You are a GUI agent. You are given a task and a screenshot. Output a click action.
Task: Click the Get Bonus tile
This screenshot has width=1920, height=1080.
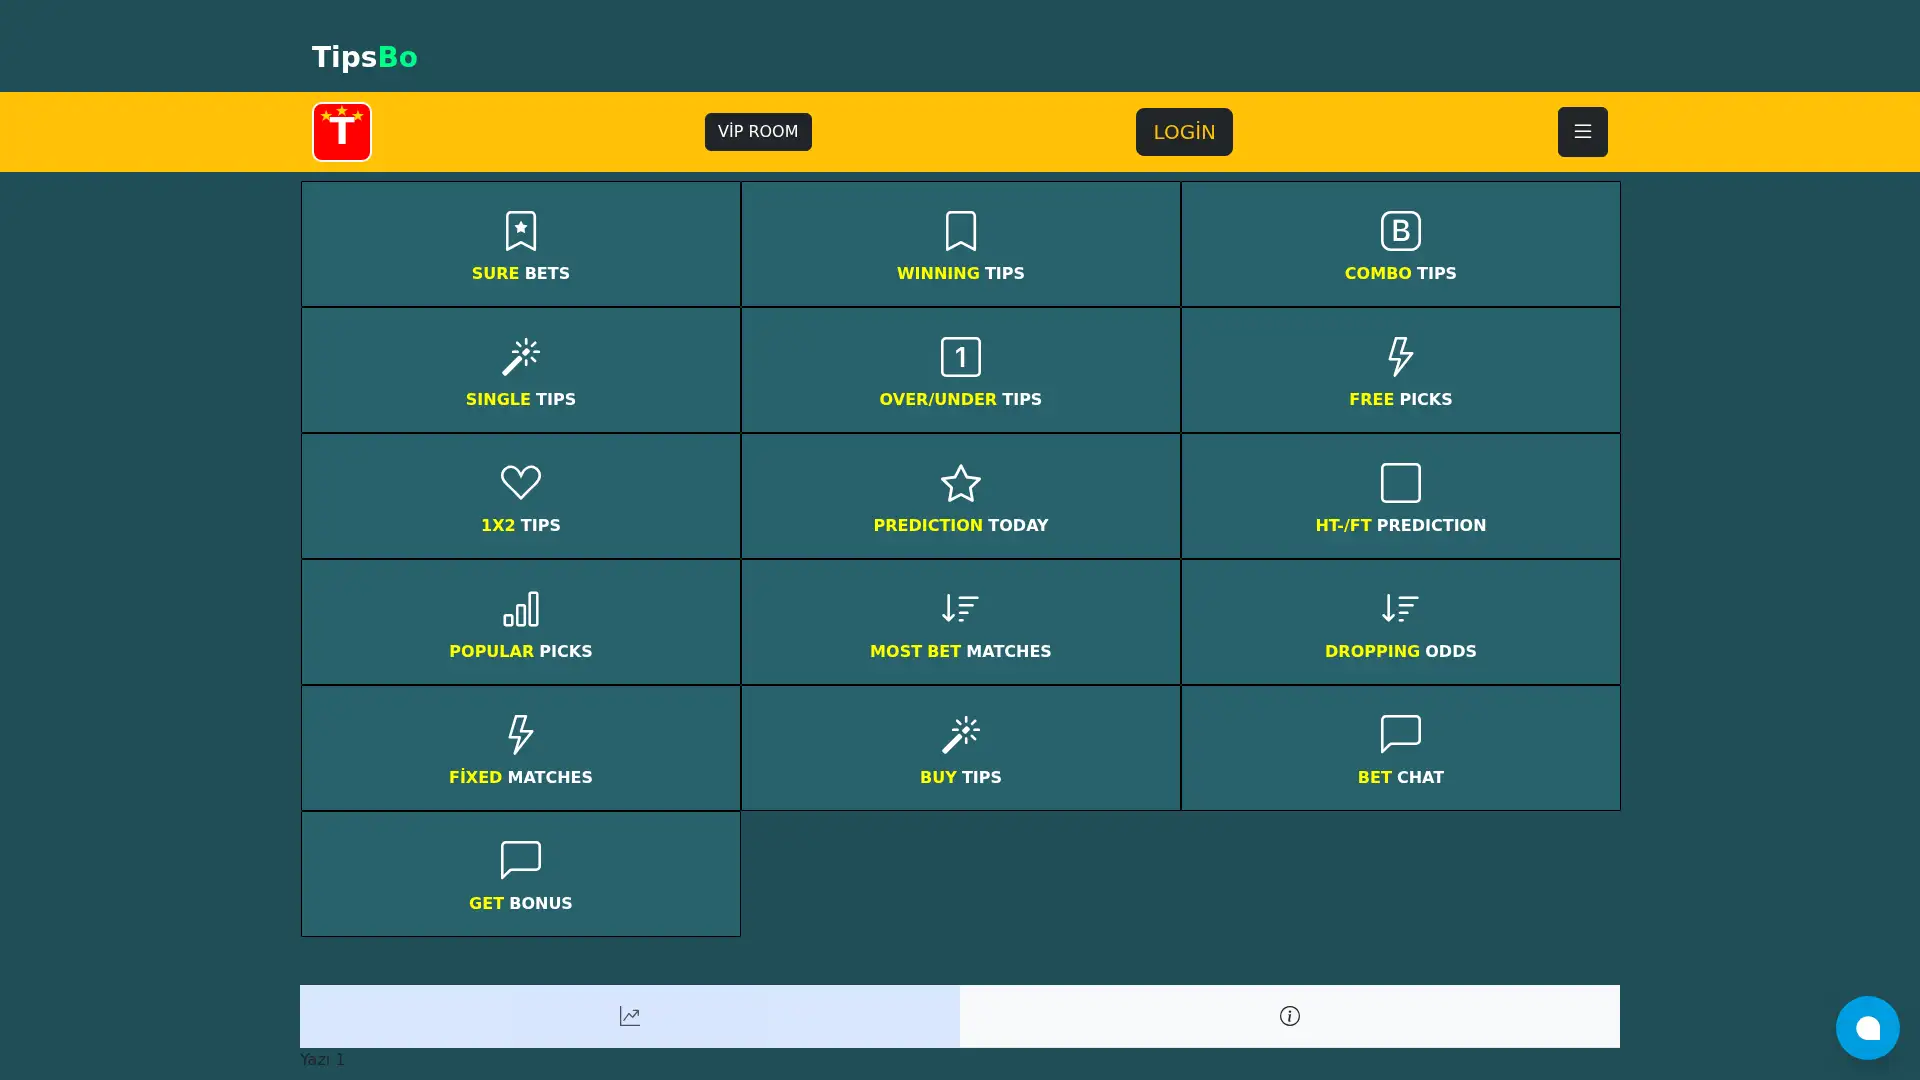point(520,873)
